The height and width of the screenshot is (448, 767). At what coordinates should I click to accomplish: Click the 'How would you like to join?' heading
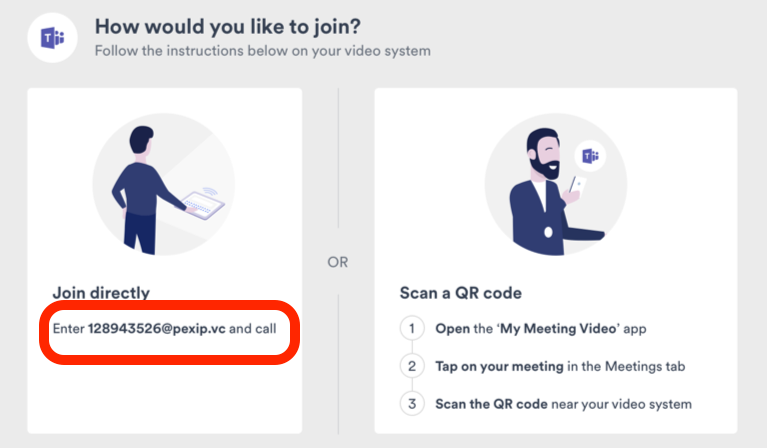tap(229, 25)
